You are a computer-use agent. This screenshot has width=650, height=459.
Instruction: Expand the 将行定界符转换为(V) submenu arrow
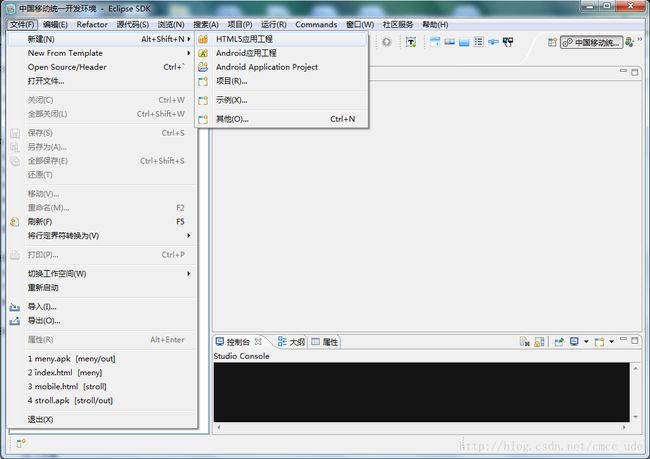click(189, 236)
